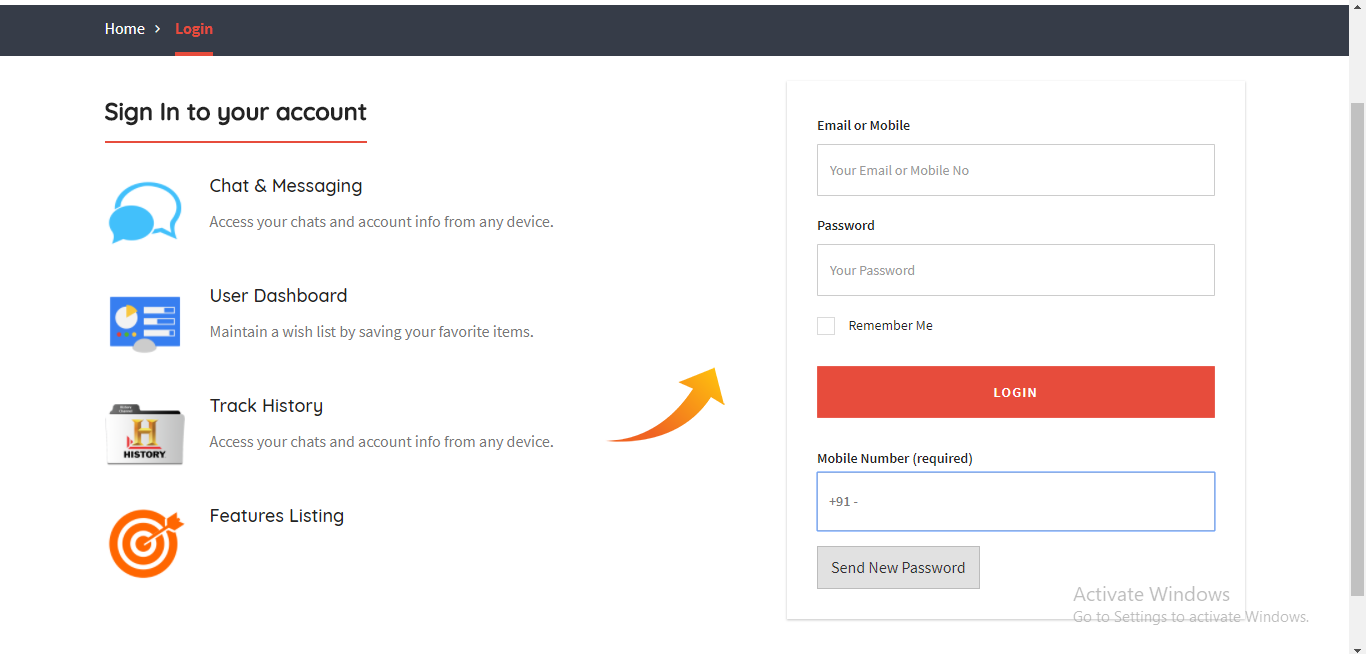Click the Send New Password button
The image size is (1366, 654).
click(x=898, y=567)
